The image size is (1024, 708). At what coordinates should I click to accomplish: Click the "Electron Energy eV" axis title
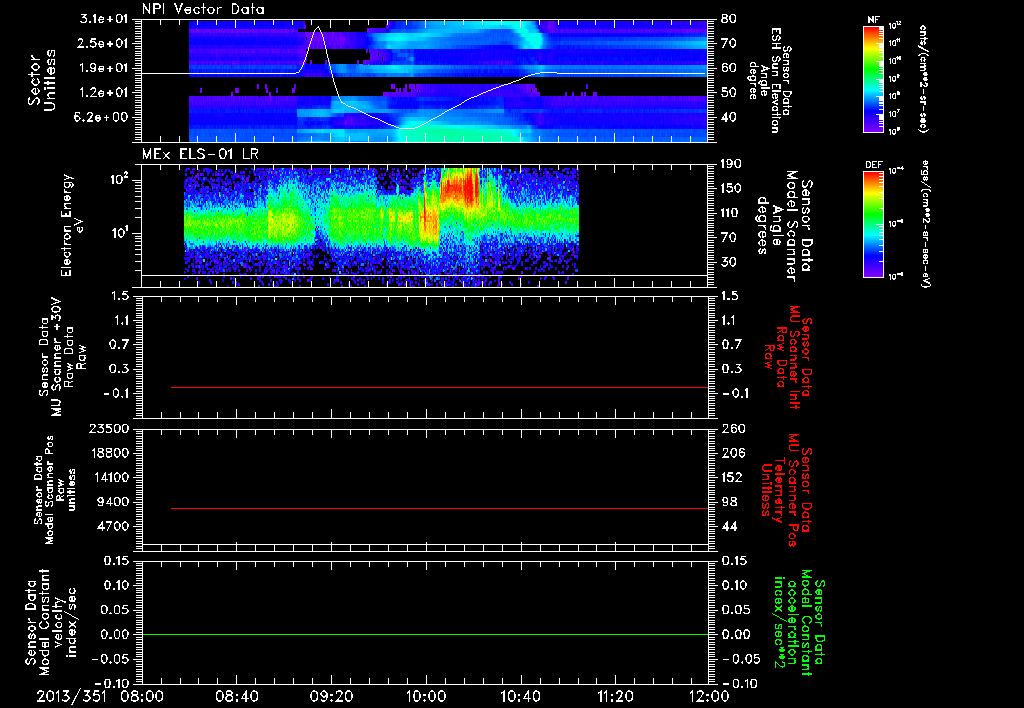point(72,225)
